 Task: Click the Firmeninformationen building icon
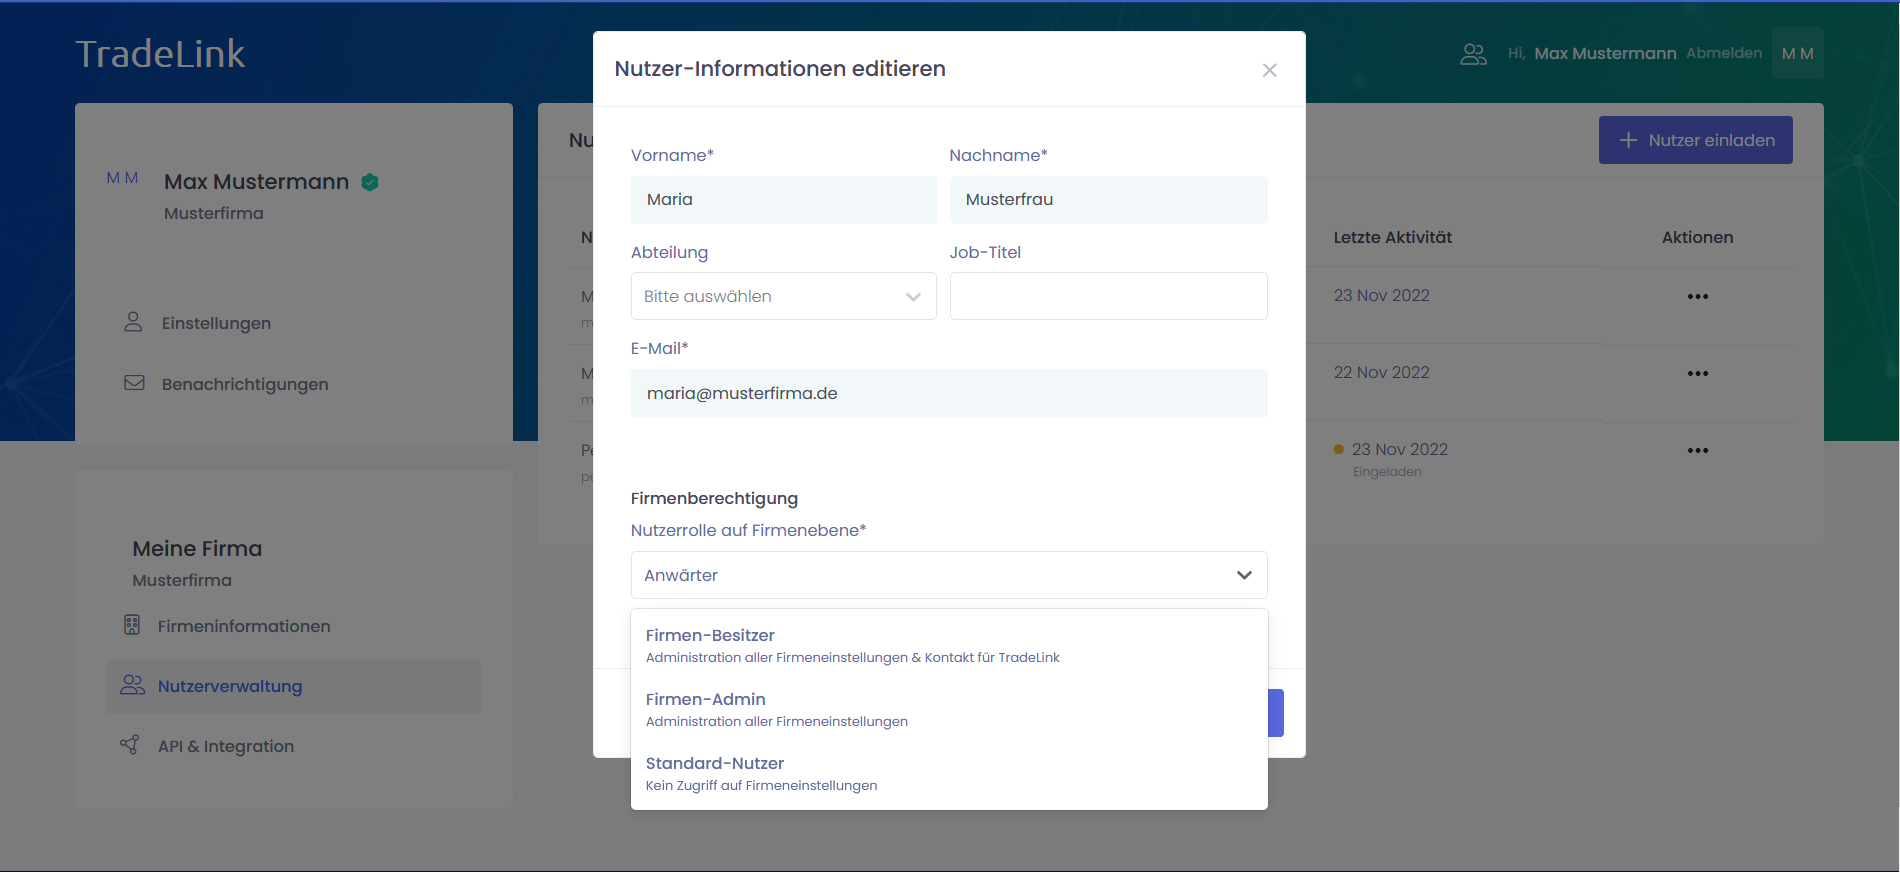point(132,625)
